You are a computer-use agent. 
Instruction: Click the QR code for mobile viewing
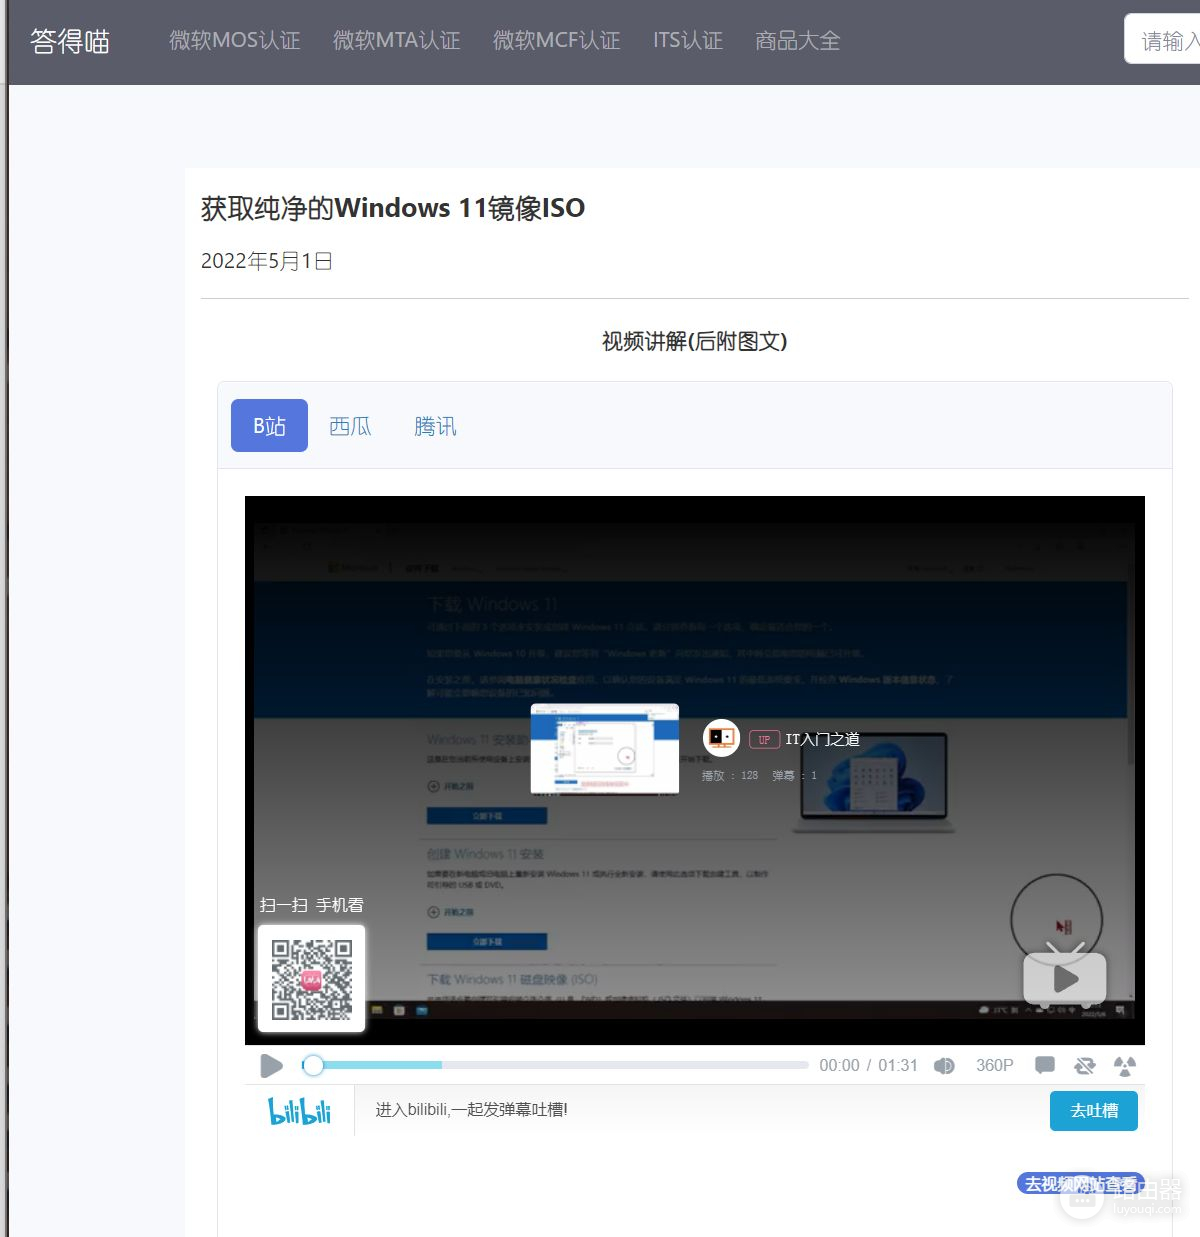tap(312, 979)
